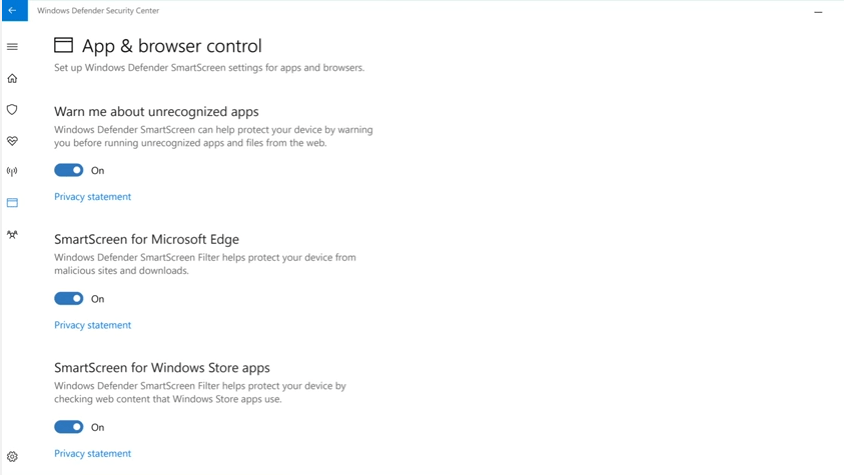The image size is (844, 475).
Task: Open the Home page in sidebar
Action: pos(13,78)
